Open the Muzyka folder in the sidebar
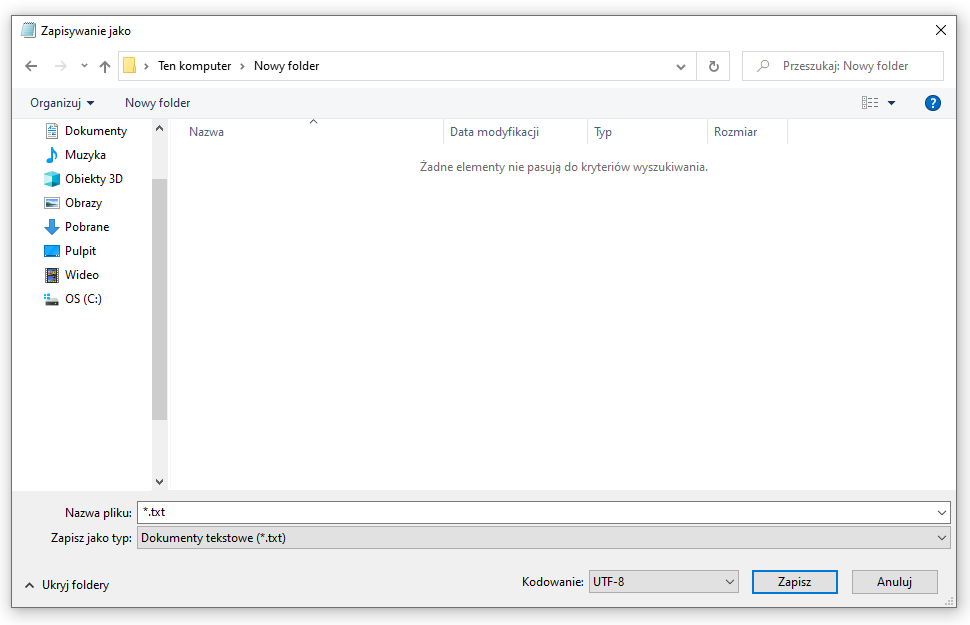The height and width of the screenshot is (625, 970). (x=82, y=154)
